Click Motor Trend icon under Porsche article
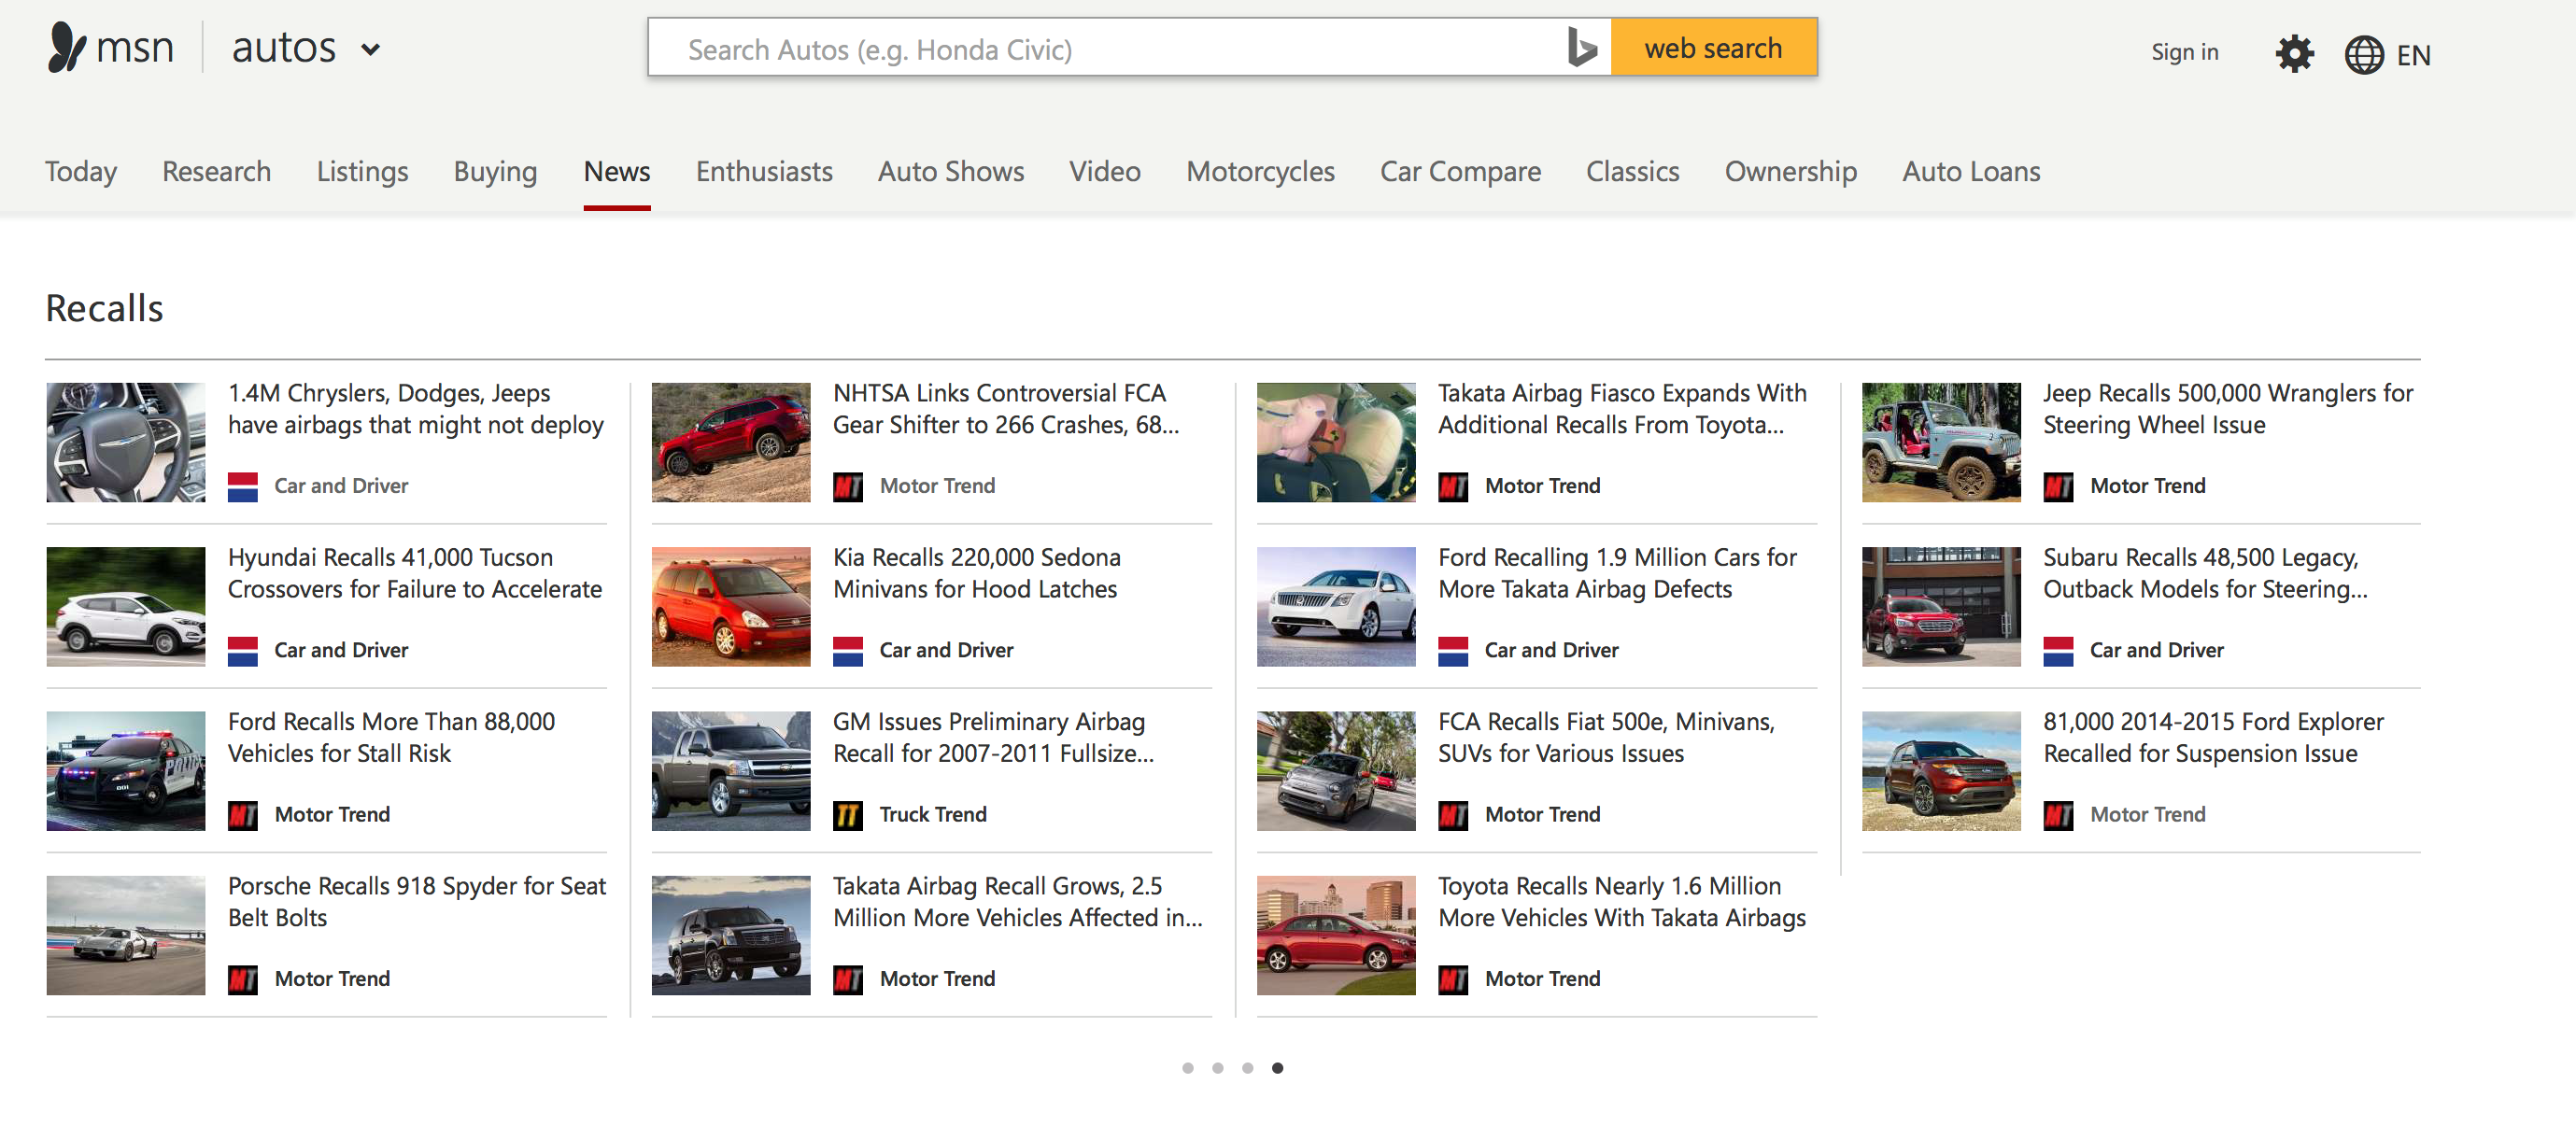This screenshot has height=1126, width=2576. [x=242, y=979]
